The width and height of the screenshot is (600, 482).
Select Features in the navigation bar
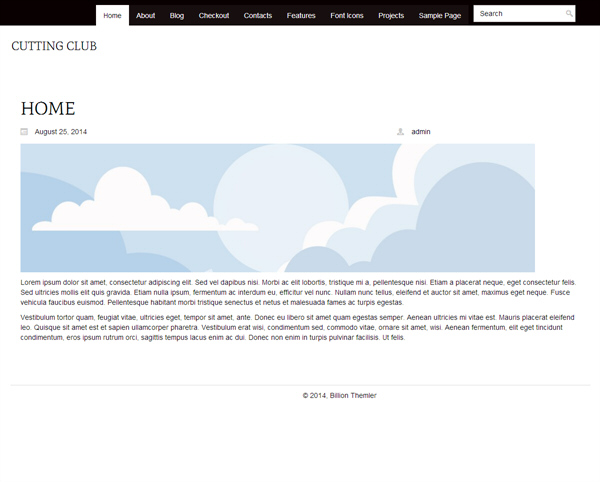point(301,16)
